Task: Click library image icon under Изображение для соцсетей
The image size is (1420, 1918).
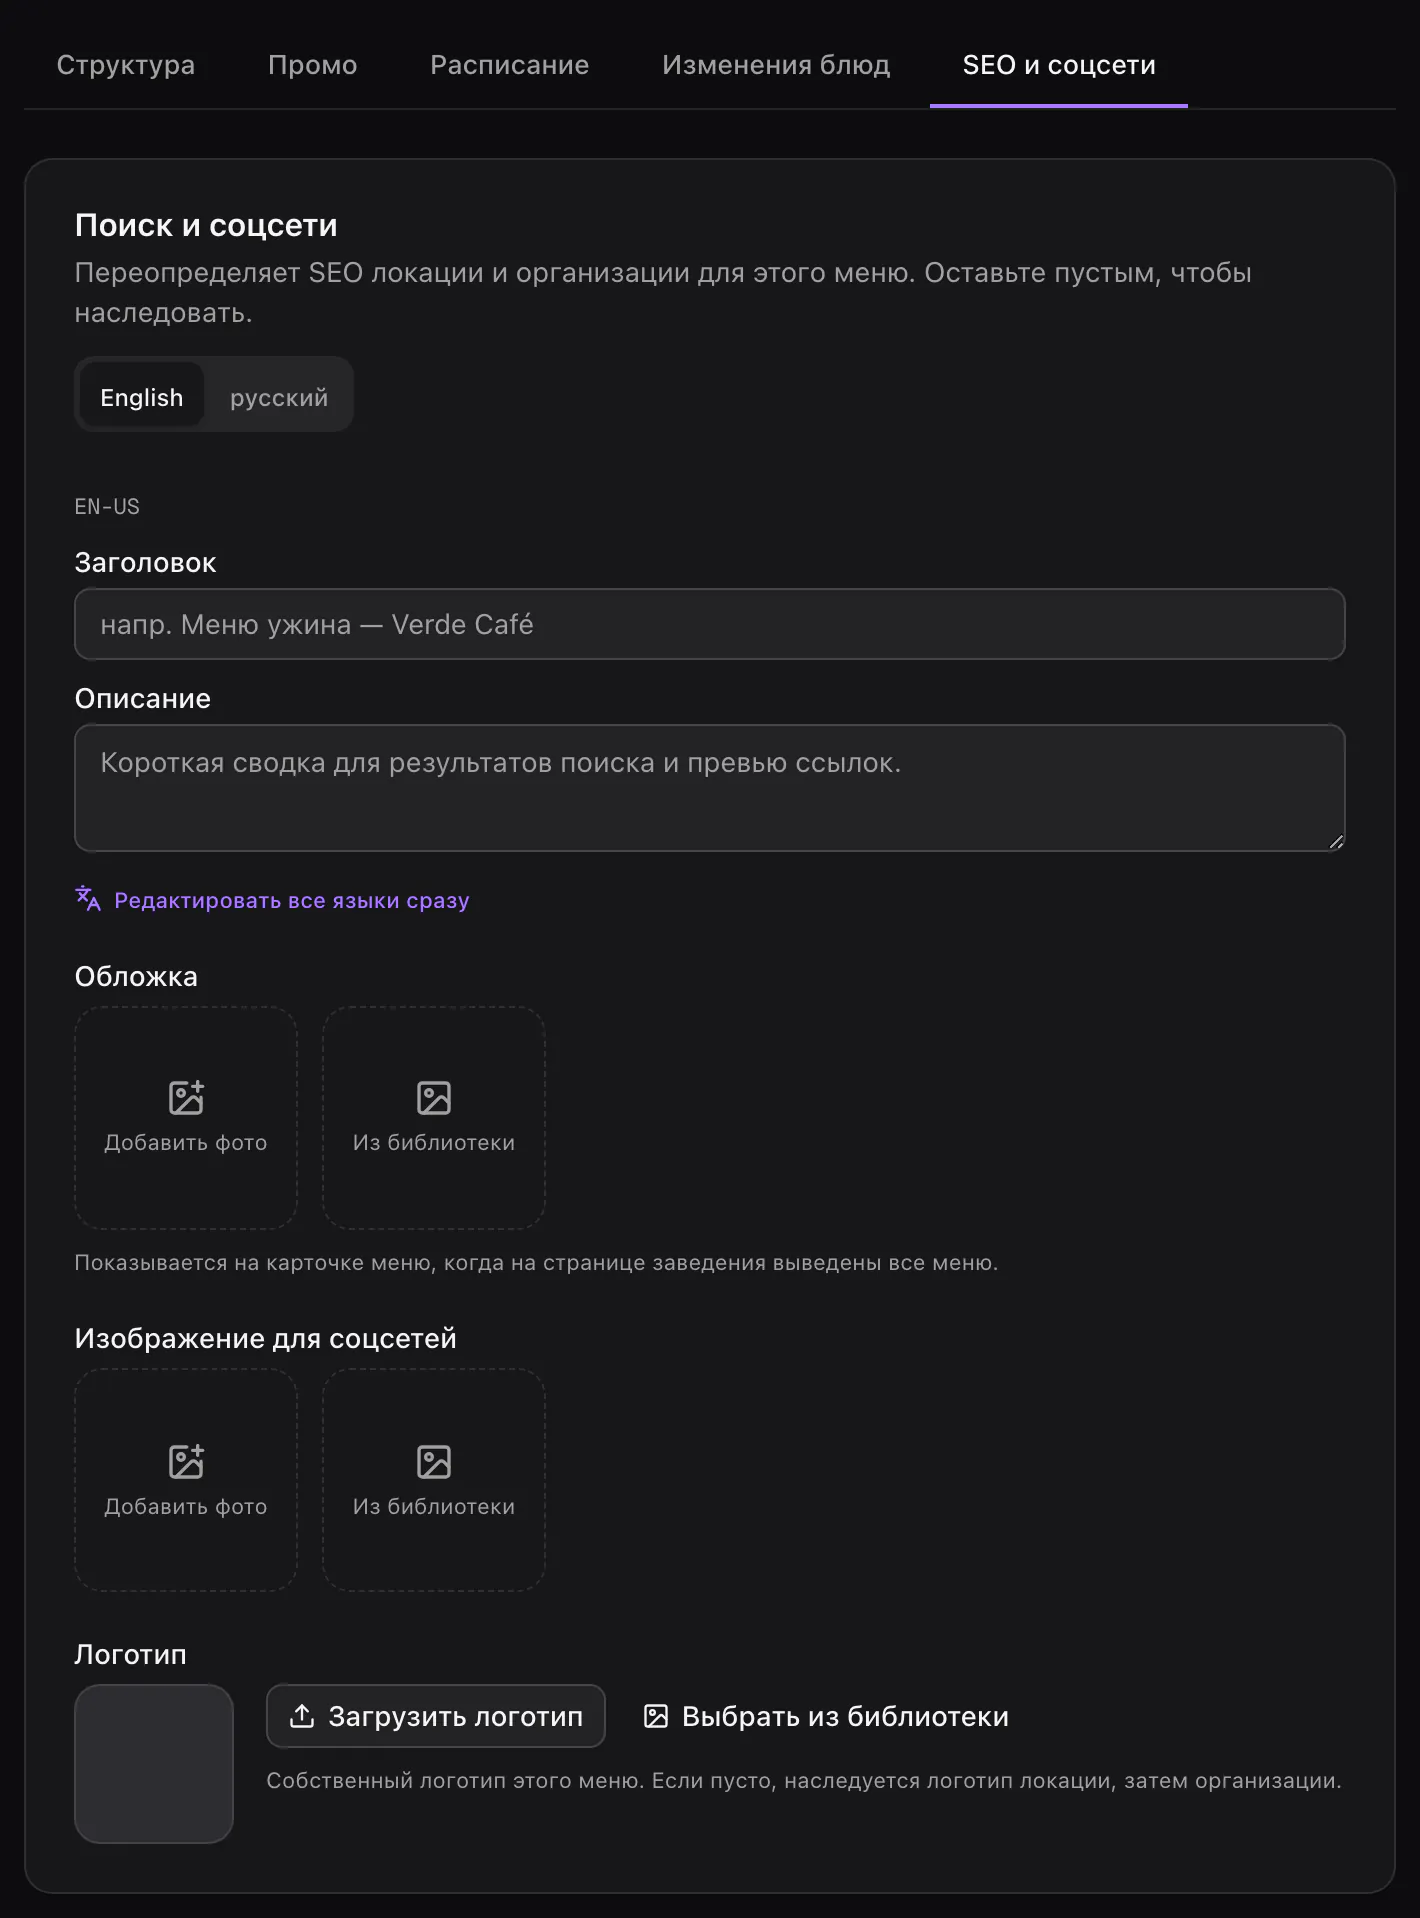Action: click(x=434, y=1461)
